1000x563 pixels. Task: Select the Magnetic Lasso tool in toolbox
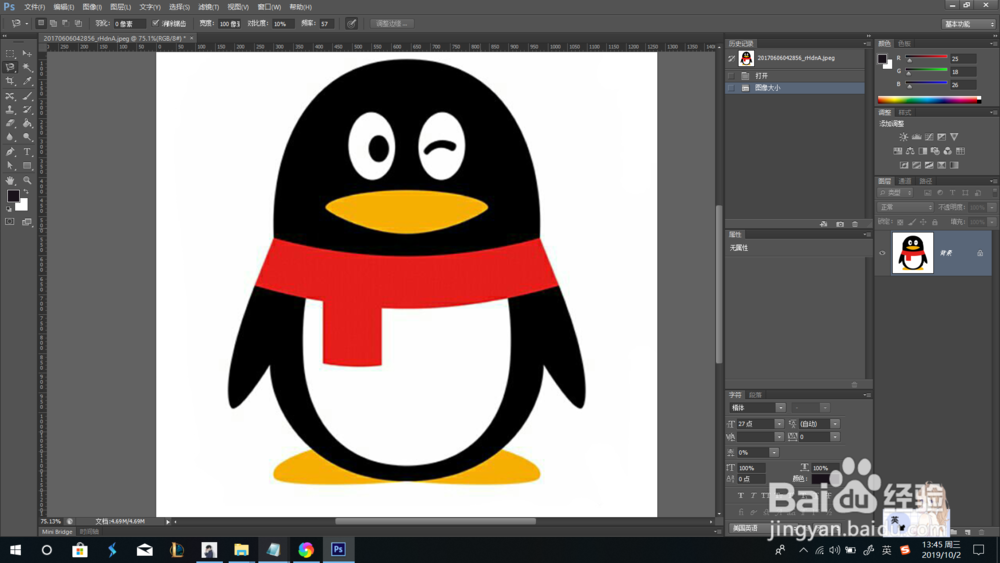(x=10, y=68)
